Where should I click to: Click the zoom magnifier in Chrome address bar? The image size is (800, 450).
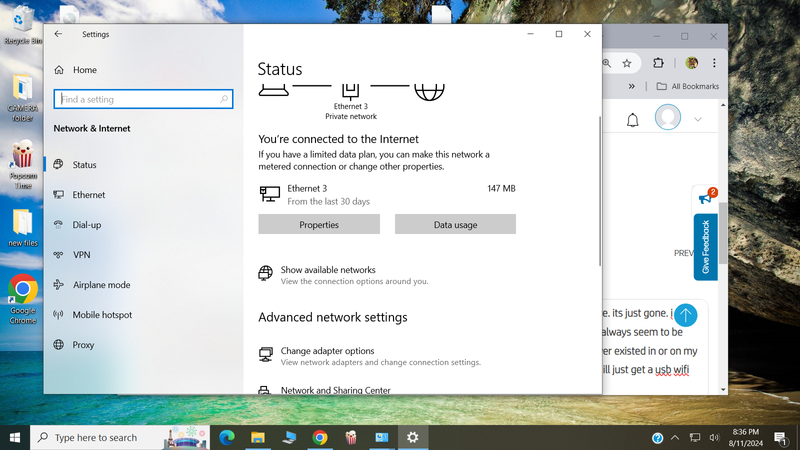[607, 63]
